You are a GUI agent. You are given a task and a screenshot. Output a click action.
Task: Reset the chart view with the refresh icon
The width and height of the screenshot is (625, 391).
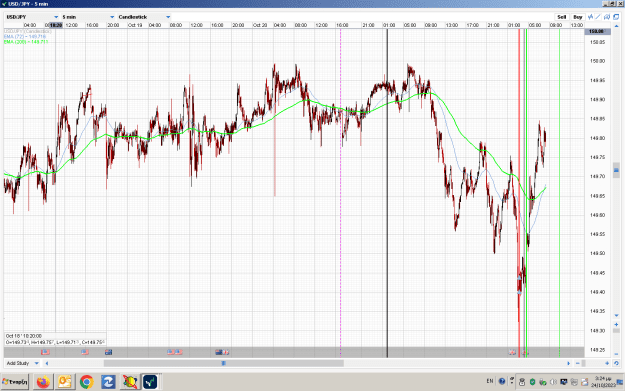coord(616,363)
